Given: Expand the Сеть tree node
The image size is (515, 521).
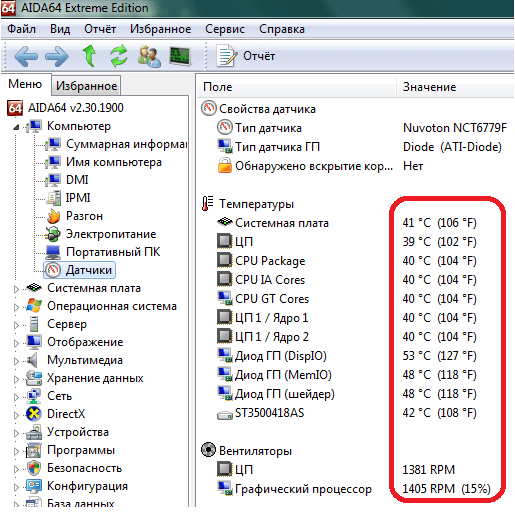Looking at the screenshot, I should [x=16, y=397].
